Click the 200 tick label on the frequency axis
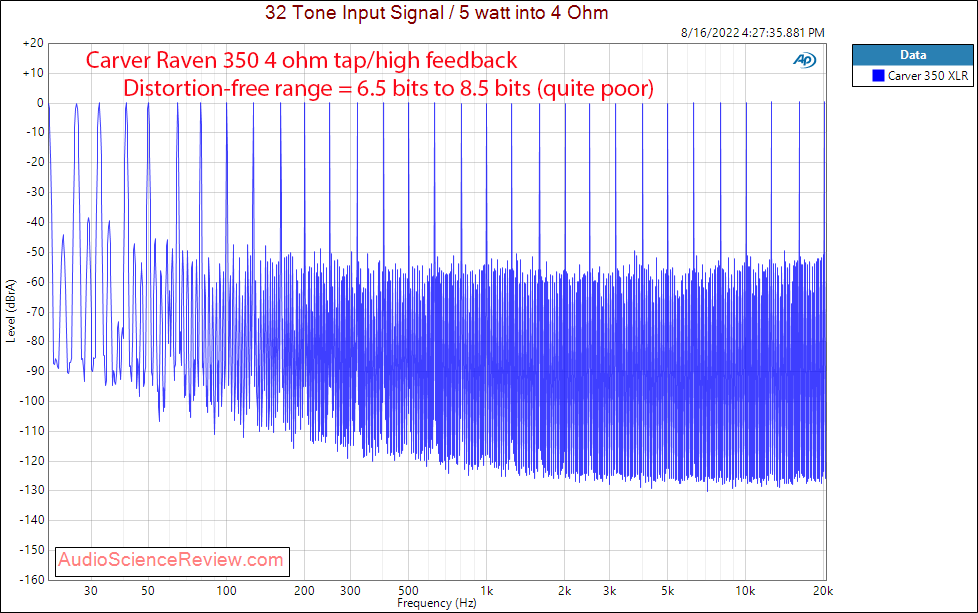This screenshot has width=978, height=613. (304, 591)
